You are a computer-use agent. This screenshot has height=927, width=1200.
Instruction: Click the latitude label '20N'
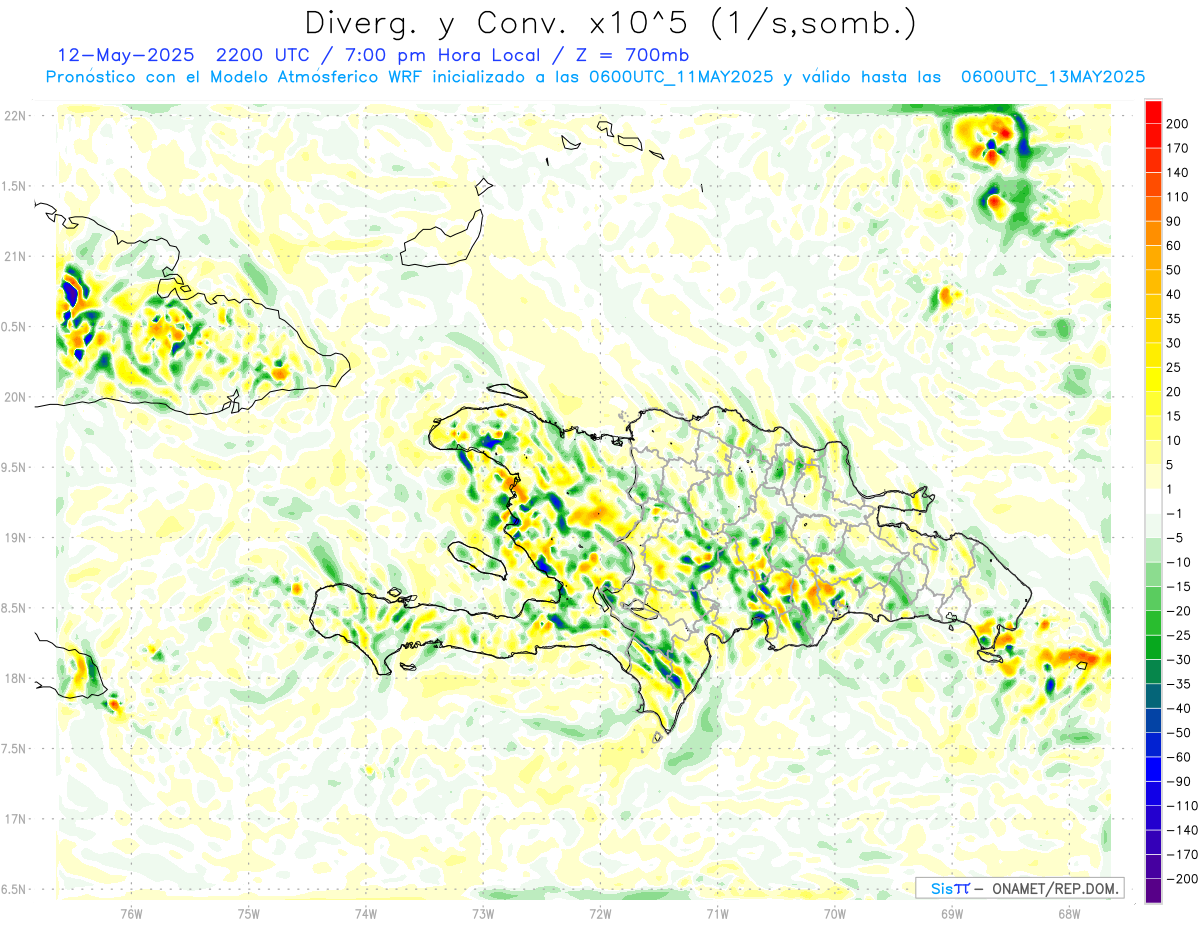(15, 397)
